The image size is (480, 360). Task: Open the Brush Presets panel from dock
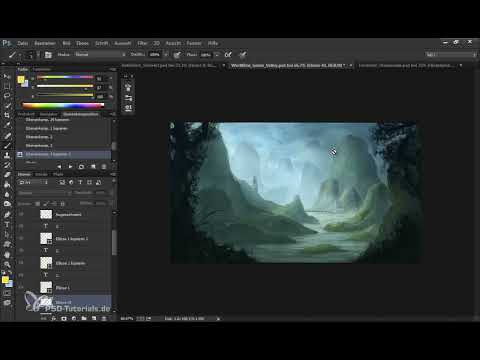point(128,98)
